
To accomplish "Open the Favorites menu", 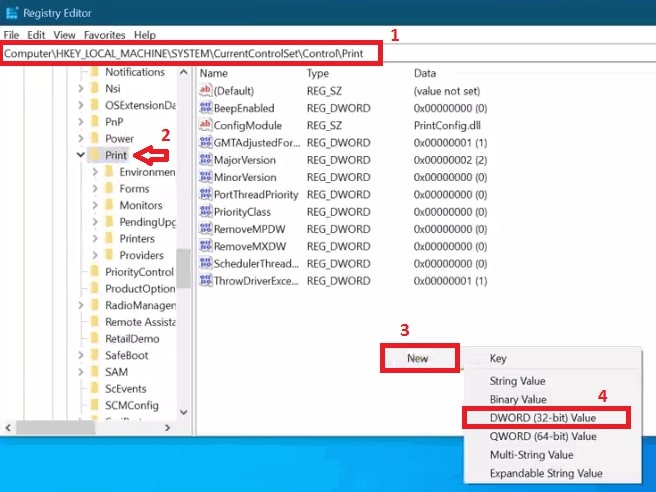I will (105, 35).
